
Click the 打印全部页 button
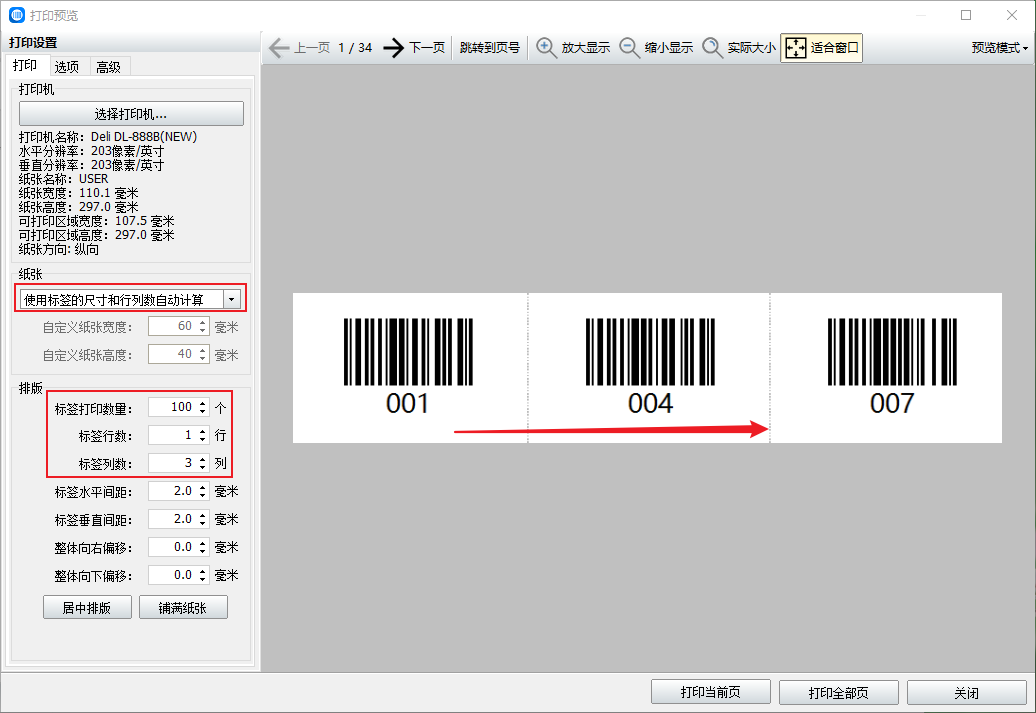(x=838, y=692)
